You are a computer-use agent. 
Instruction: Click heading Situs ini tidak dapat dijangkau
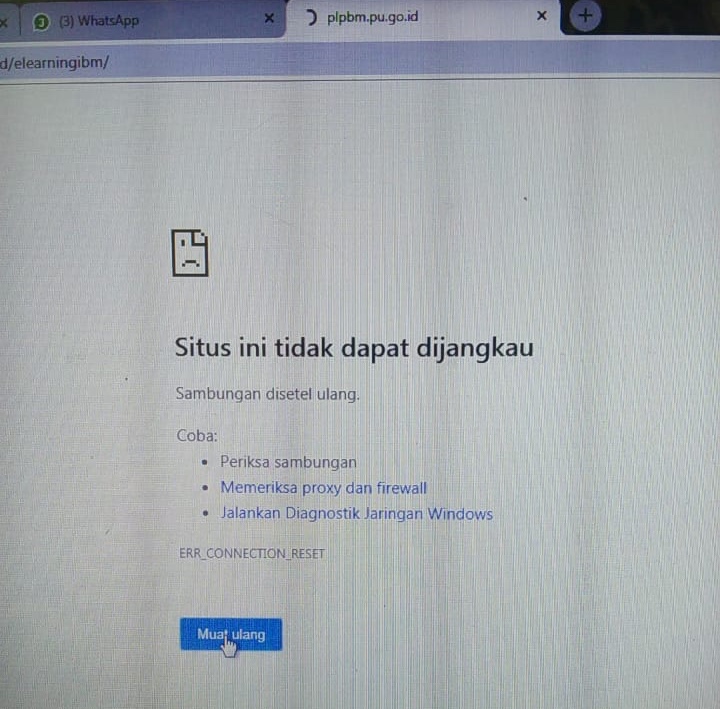coord(354,348)
